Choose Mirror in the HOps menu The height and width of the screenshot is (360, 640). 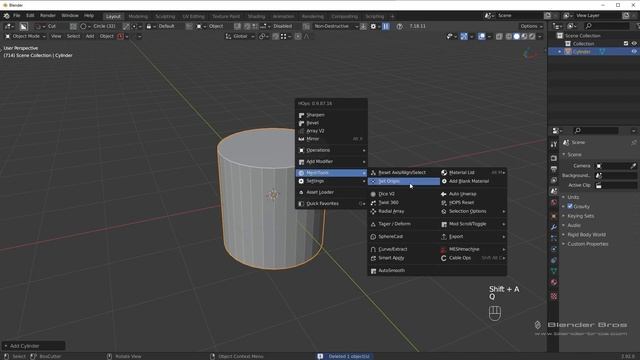point(331,139)
